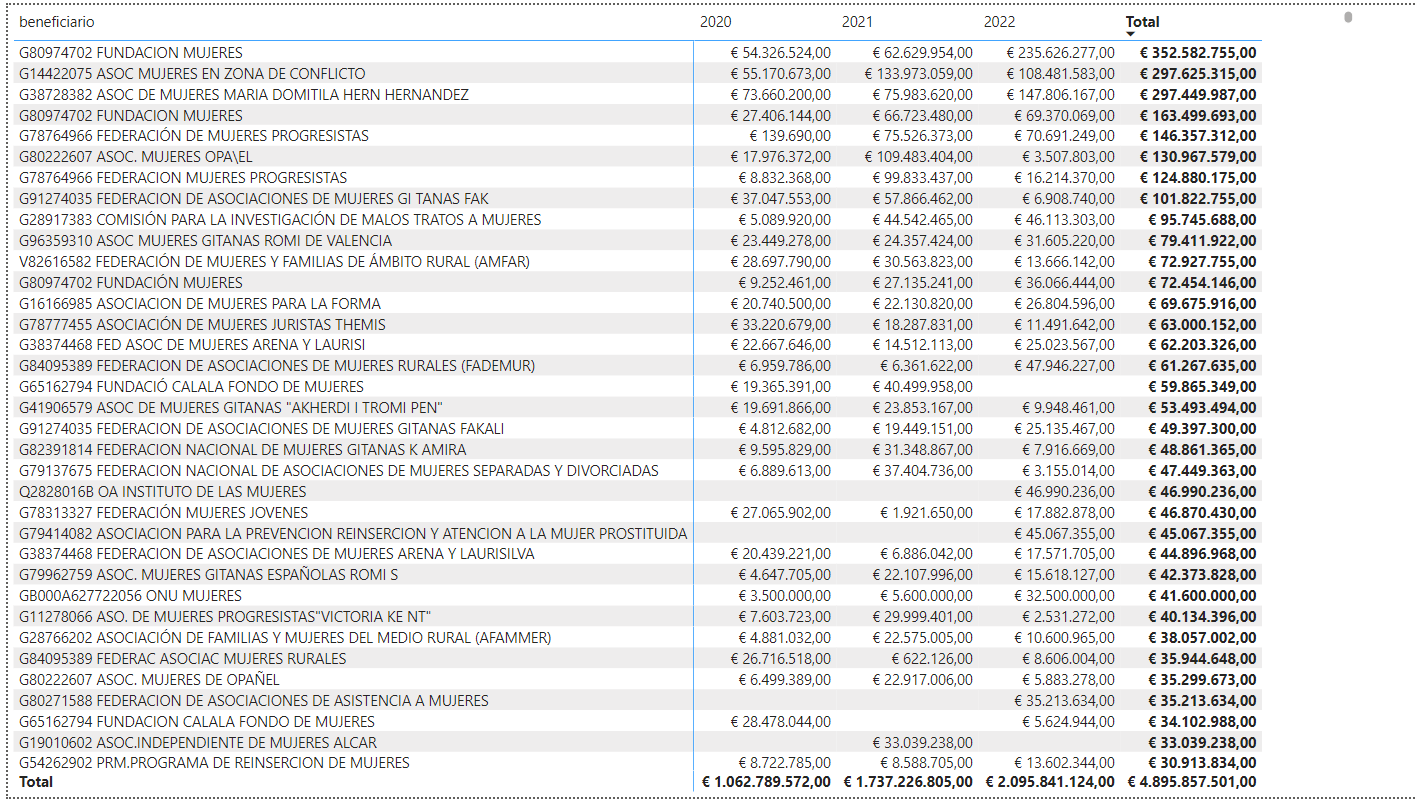
Task: Click the vertical scrollbar thumb
Action: coord(1348,17)
